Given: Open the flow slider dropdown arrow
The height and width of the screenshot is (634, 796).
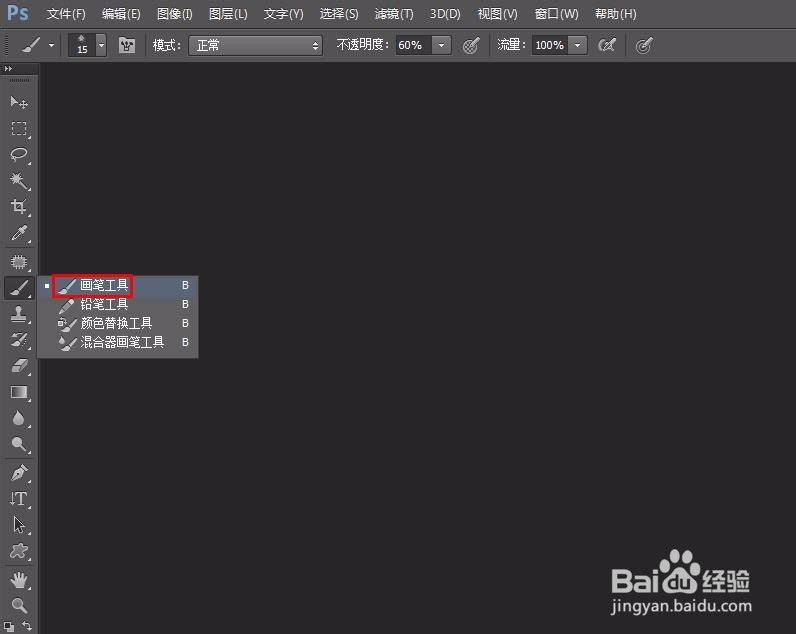Looking at the screenshot, I should click(x=577, y=45).
